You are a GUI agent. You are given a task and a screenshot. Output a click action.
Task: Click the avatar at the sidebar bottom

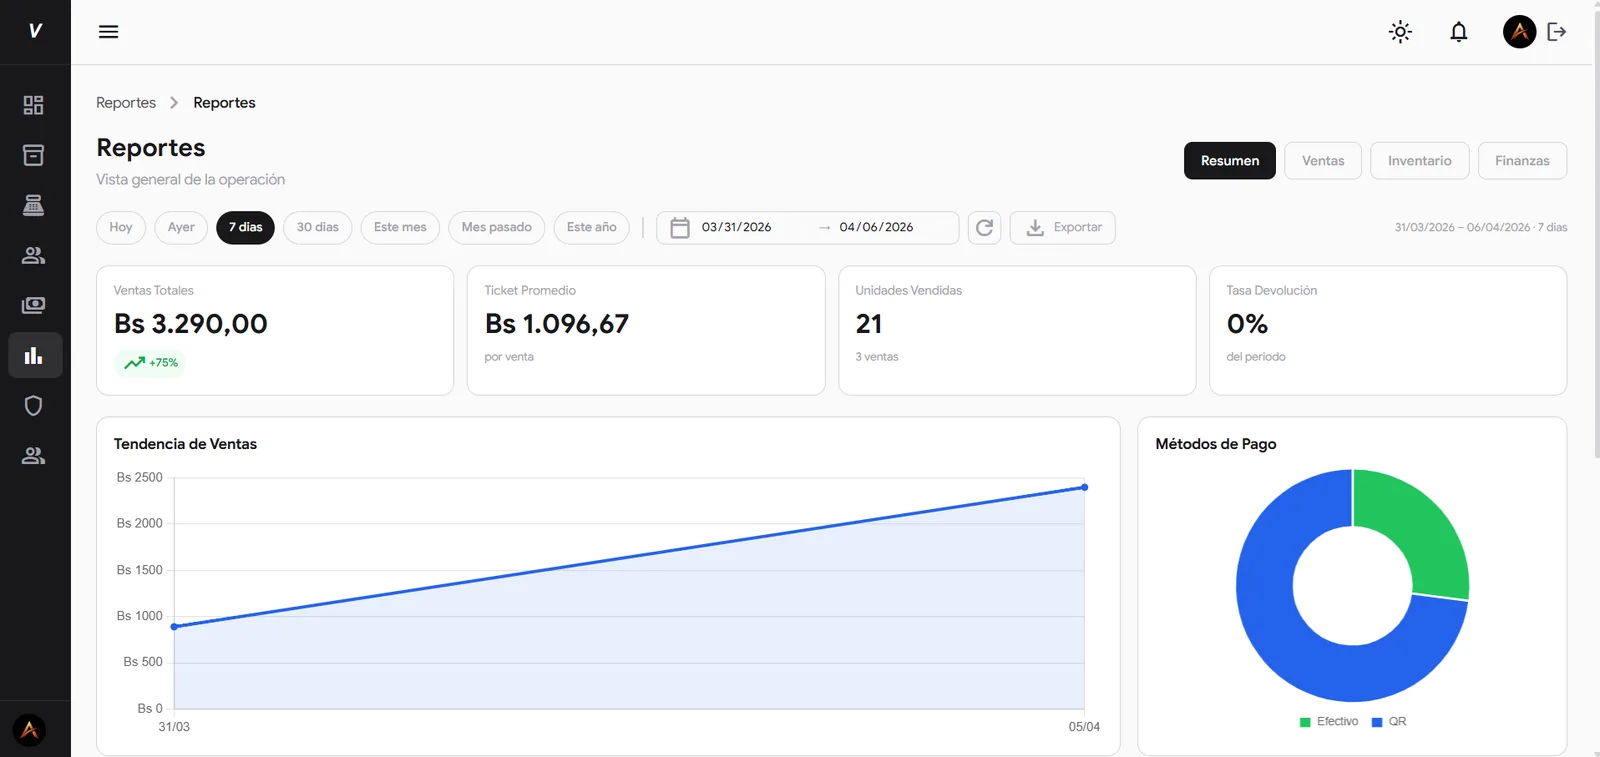click(x=29, y=730)
